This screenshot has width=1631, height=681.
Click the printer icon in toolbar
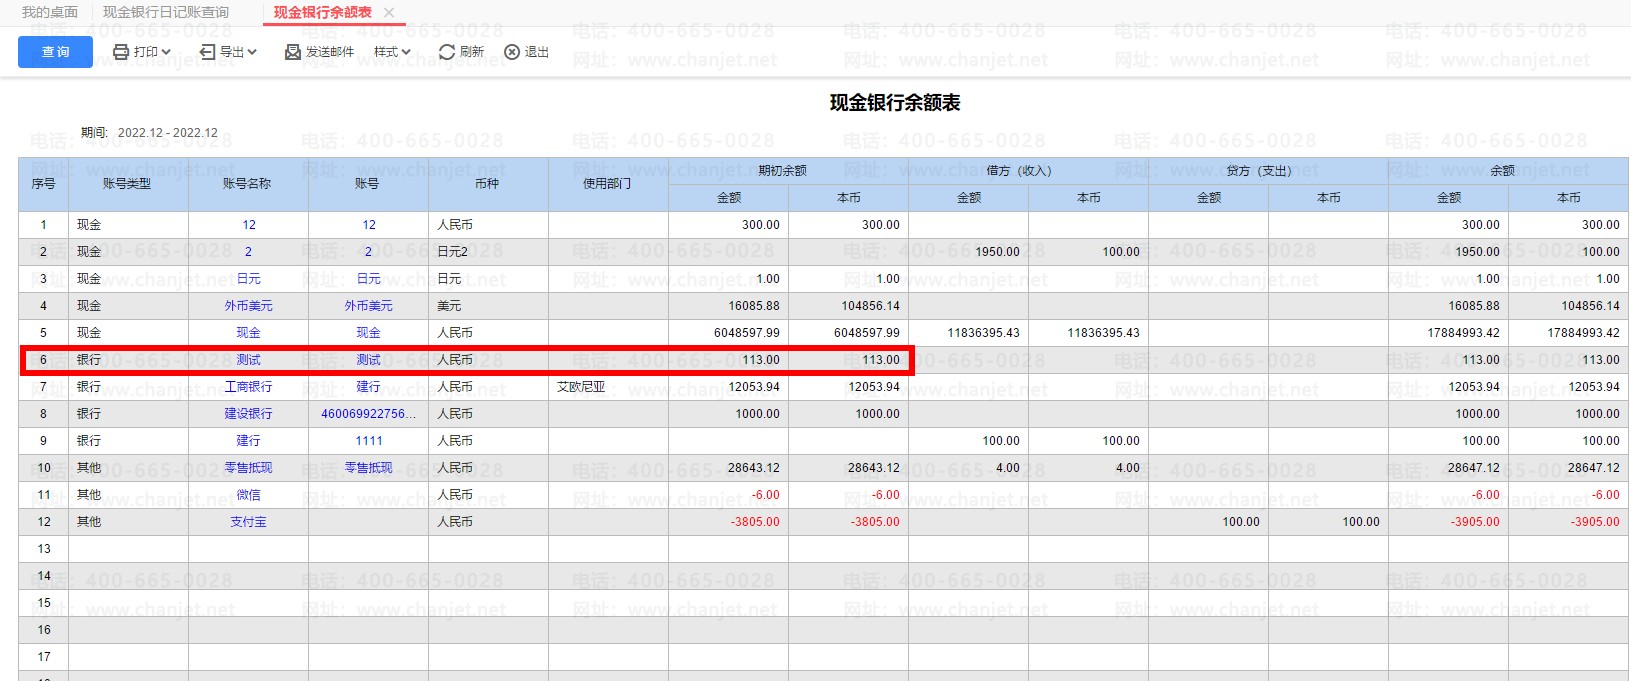pos(121,52)
